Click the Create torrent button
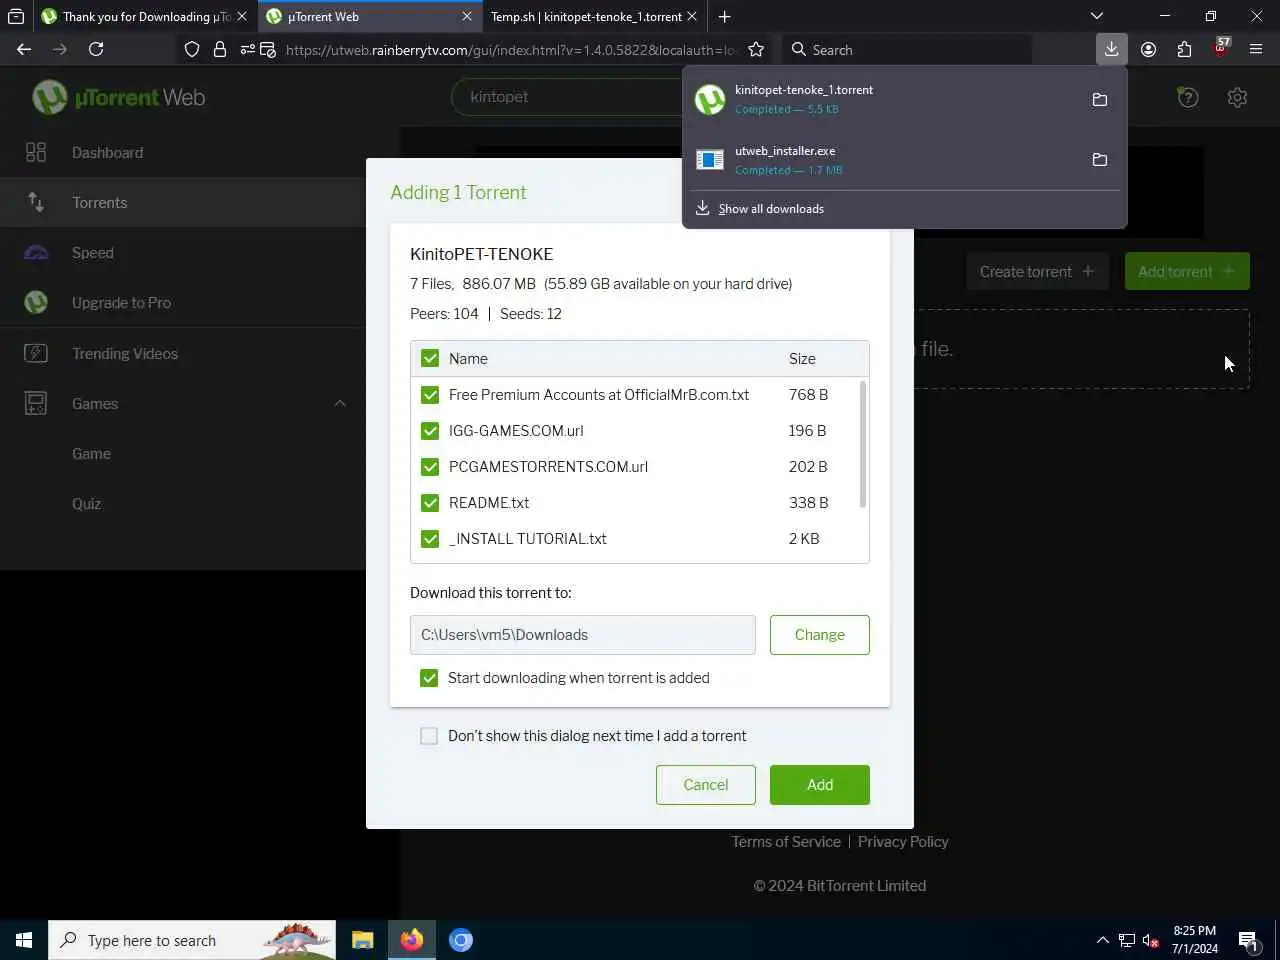This screenshot has width=1280, height=960. (1037, 271)
